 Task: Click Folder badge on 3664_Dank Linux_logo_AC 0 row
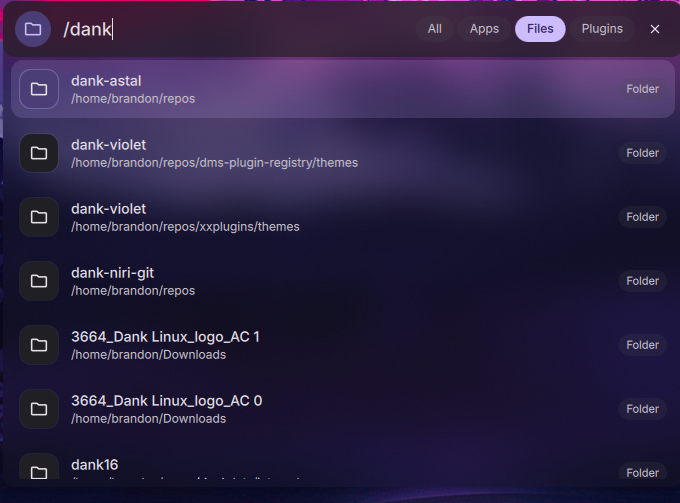click(642, 409)
